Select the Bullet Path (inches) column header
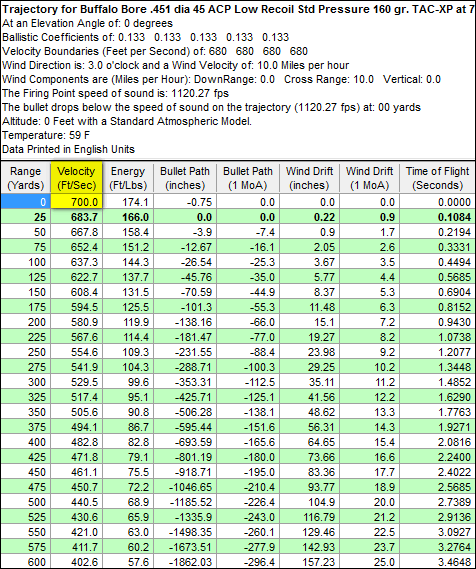476x569 pixels. pyautogui.click(x=185, y=178)
